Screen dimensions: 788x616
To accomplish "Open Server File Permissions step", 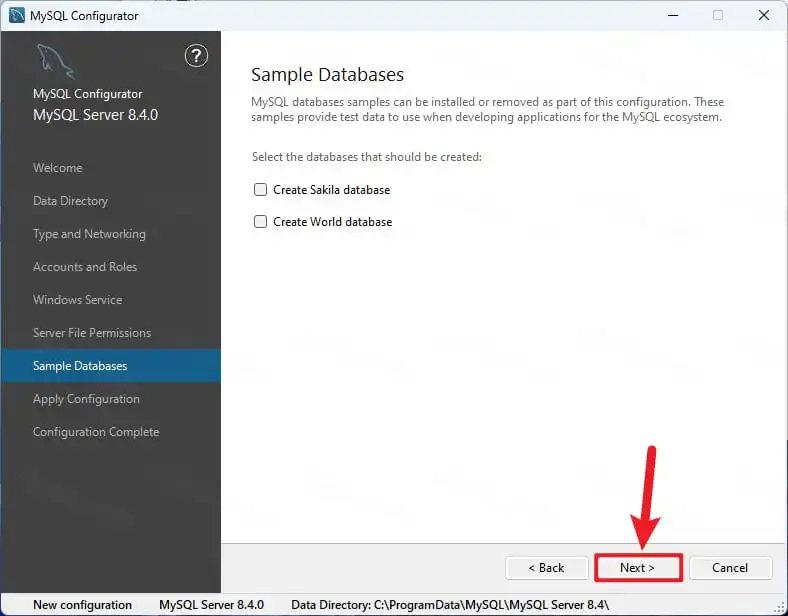I will pyautogui.click(x=92, y=333).
